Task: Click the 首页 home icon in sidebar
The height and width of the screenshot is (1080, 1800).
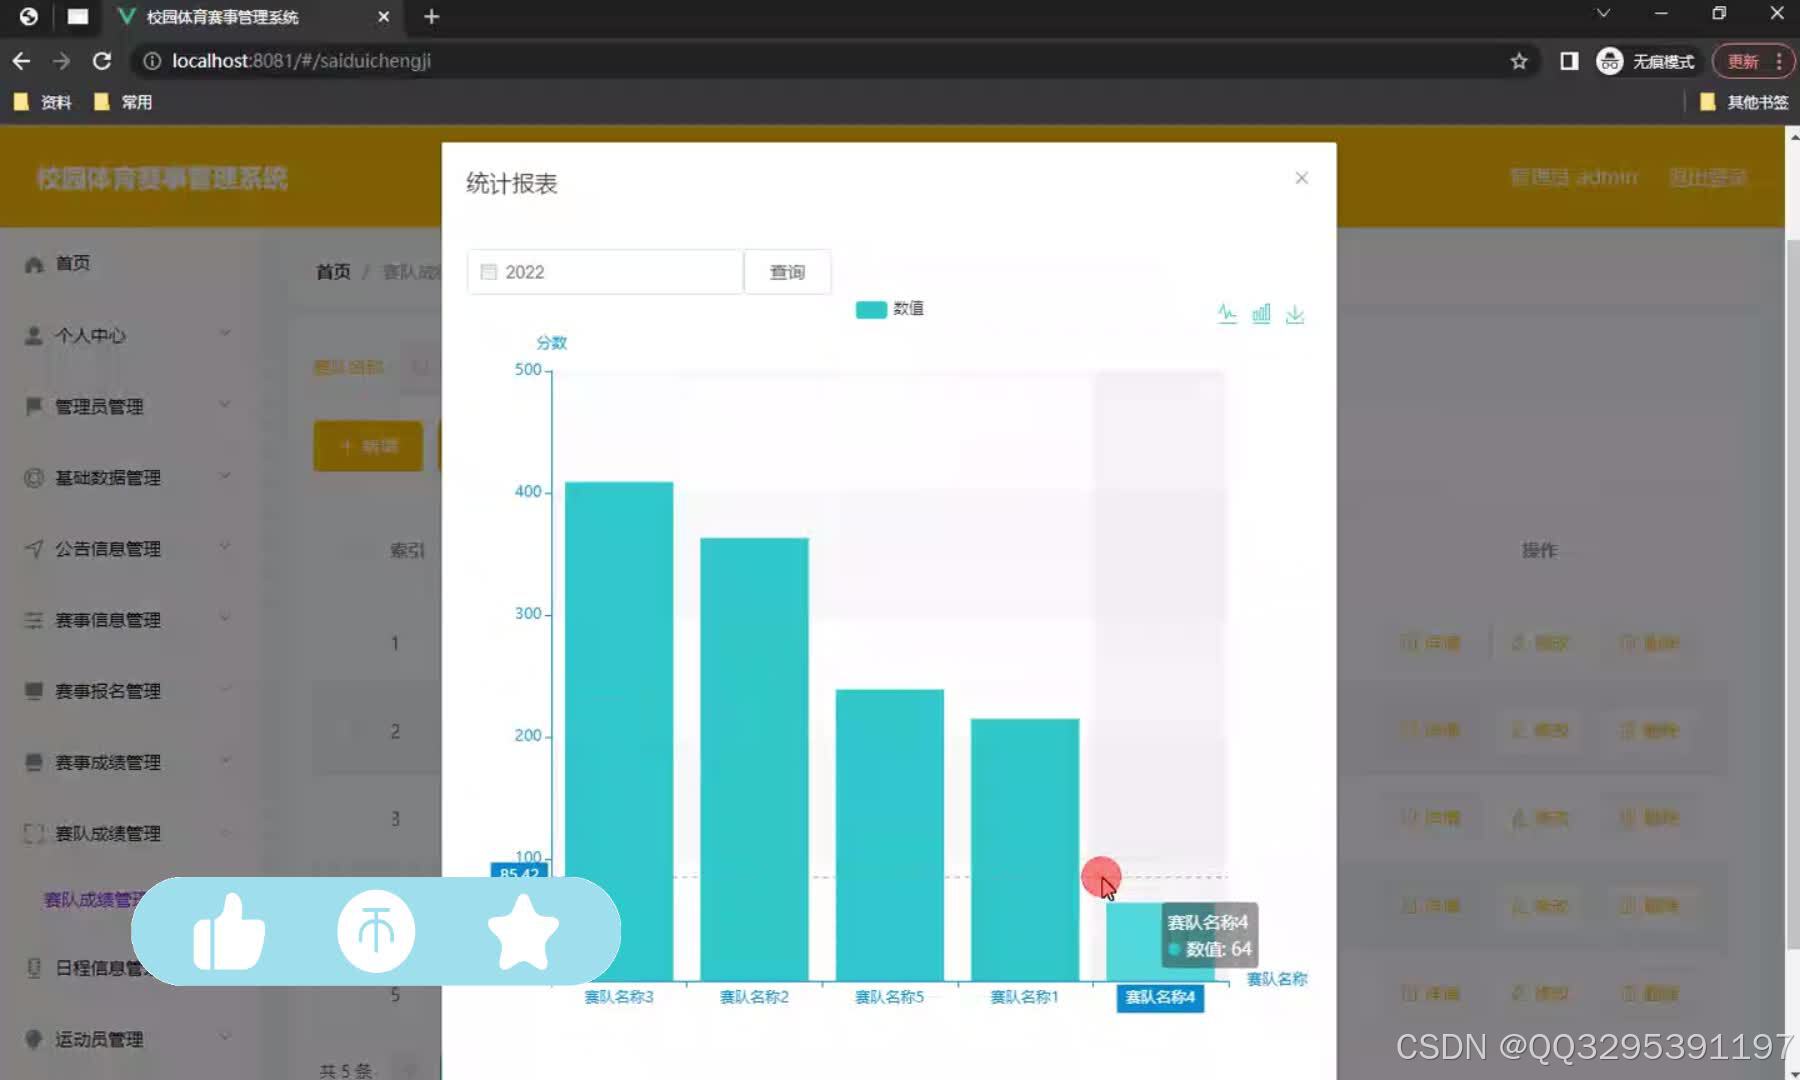Action: tap(34, 264)
